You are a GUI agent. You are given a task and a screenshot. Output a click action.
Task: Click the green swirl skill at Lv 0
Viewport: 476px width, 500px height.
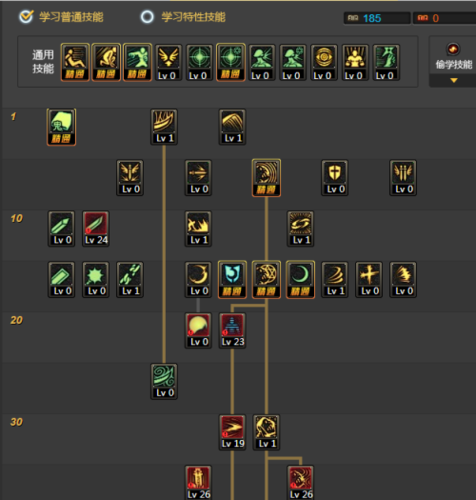tap(164, 381)
